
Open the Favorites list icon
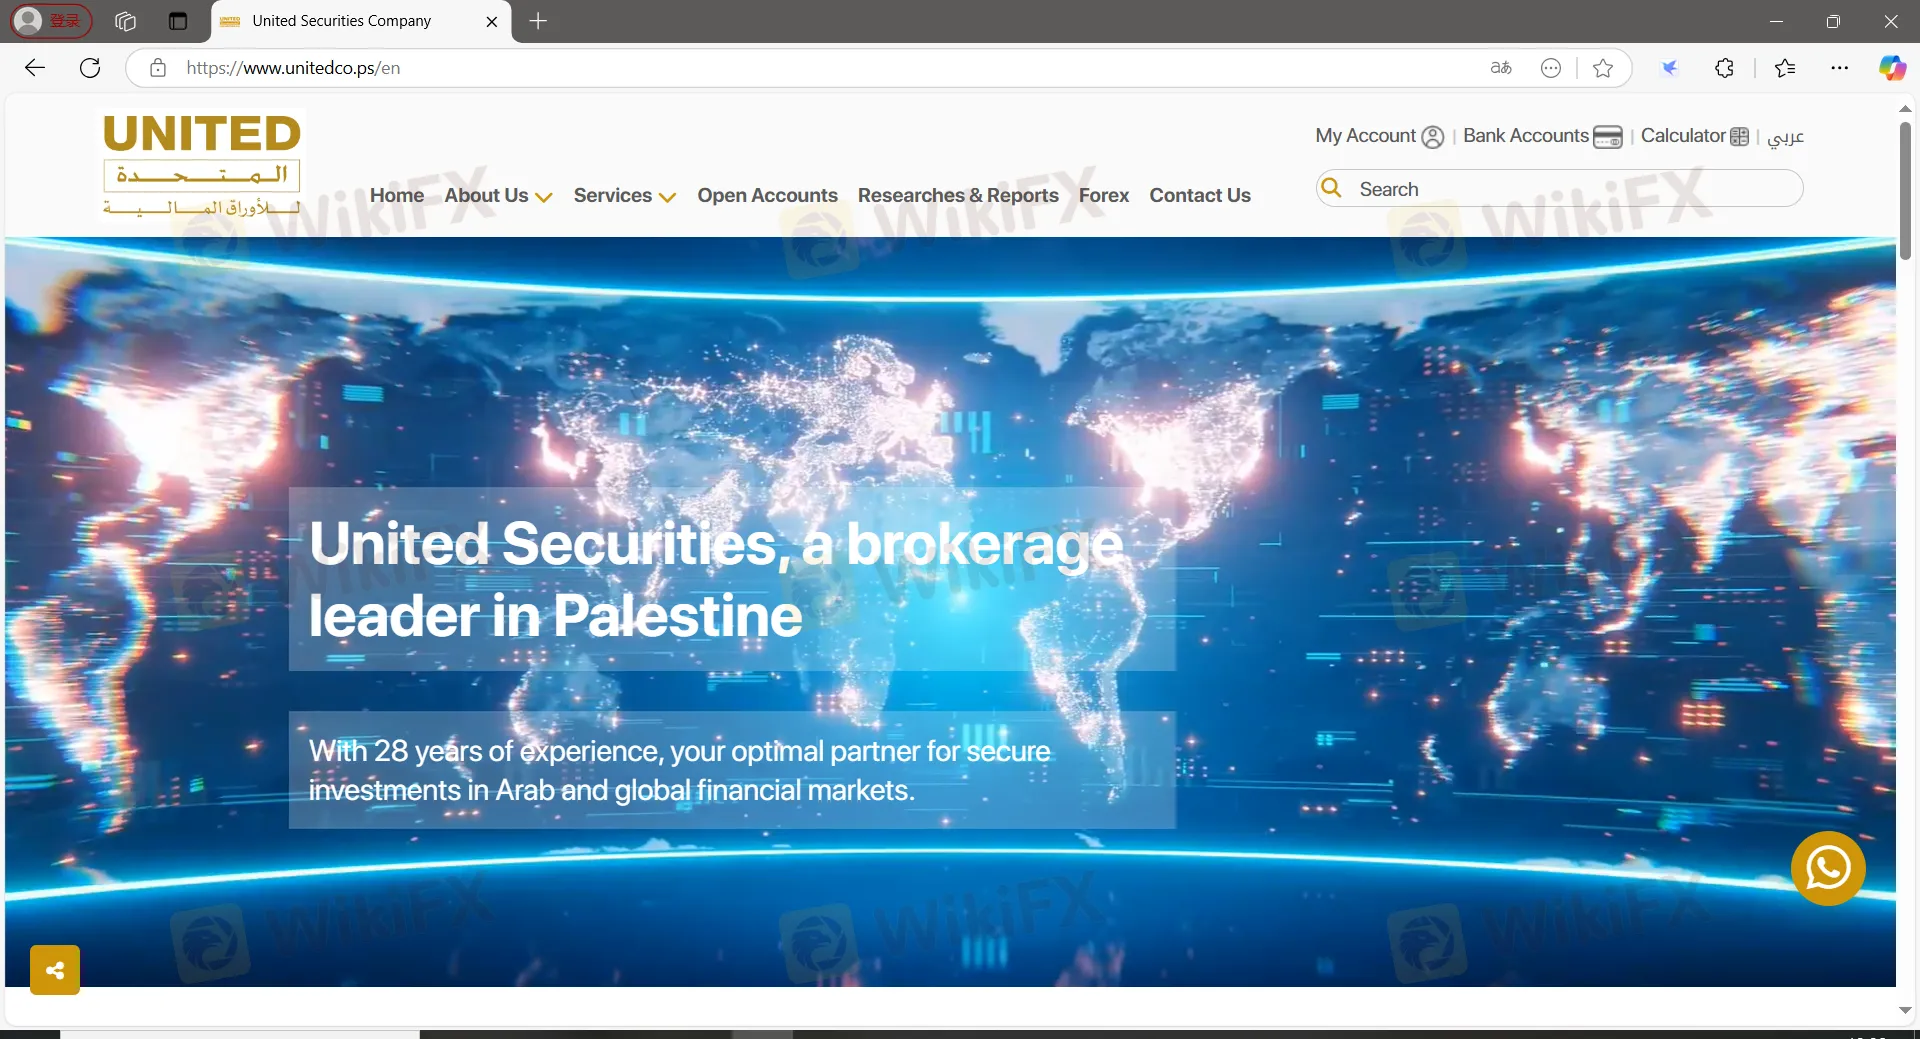click(1785, 68)
